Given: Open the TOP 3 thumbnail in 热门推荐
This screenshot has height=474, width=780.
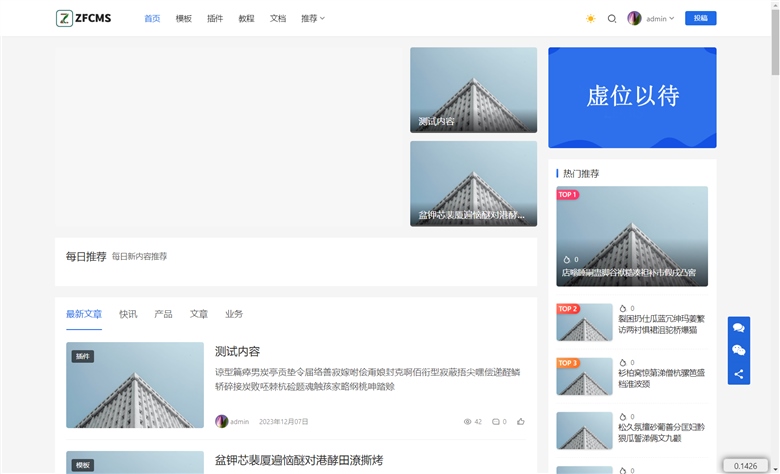Looking at the screenshot, I should [585, 377].
